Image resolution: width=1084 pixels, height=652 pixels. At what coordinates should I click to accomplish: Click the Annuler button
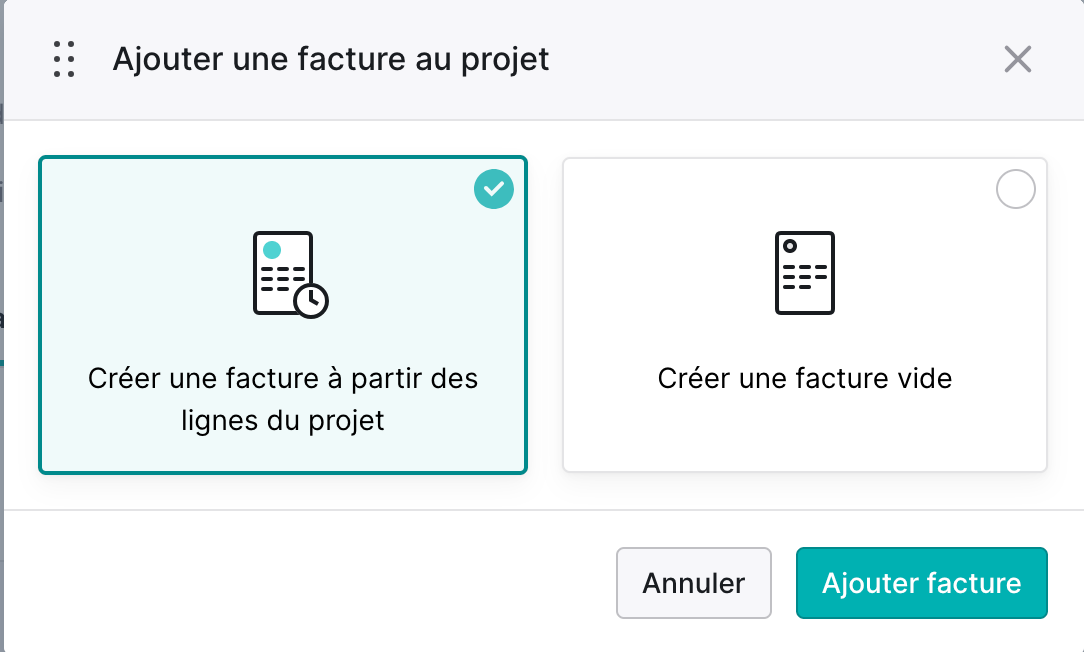(693, 583)
